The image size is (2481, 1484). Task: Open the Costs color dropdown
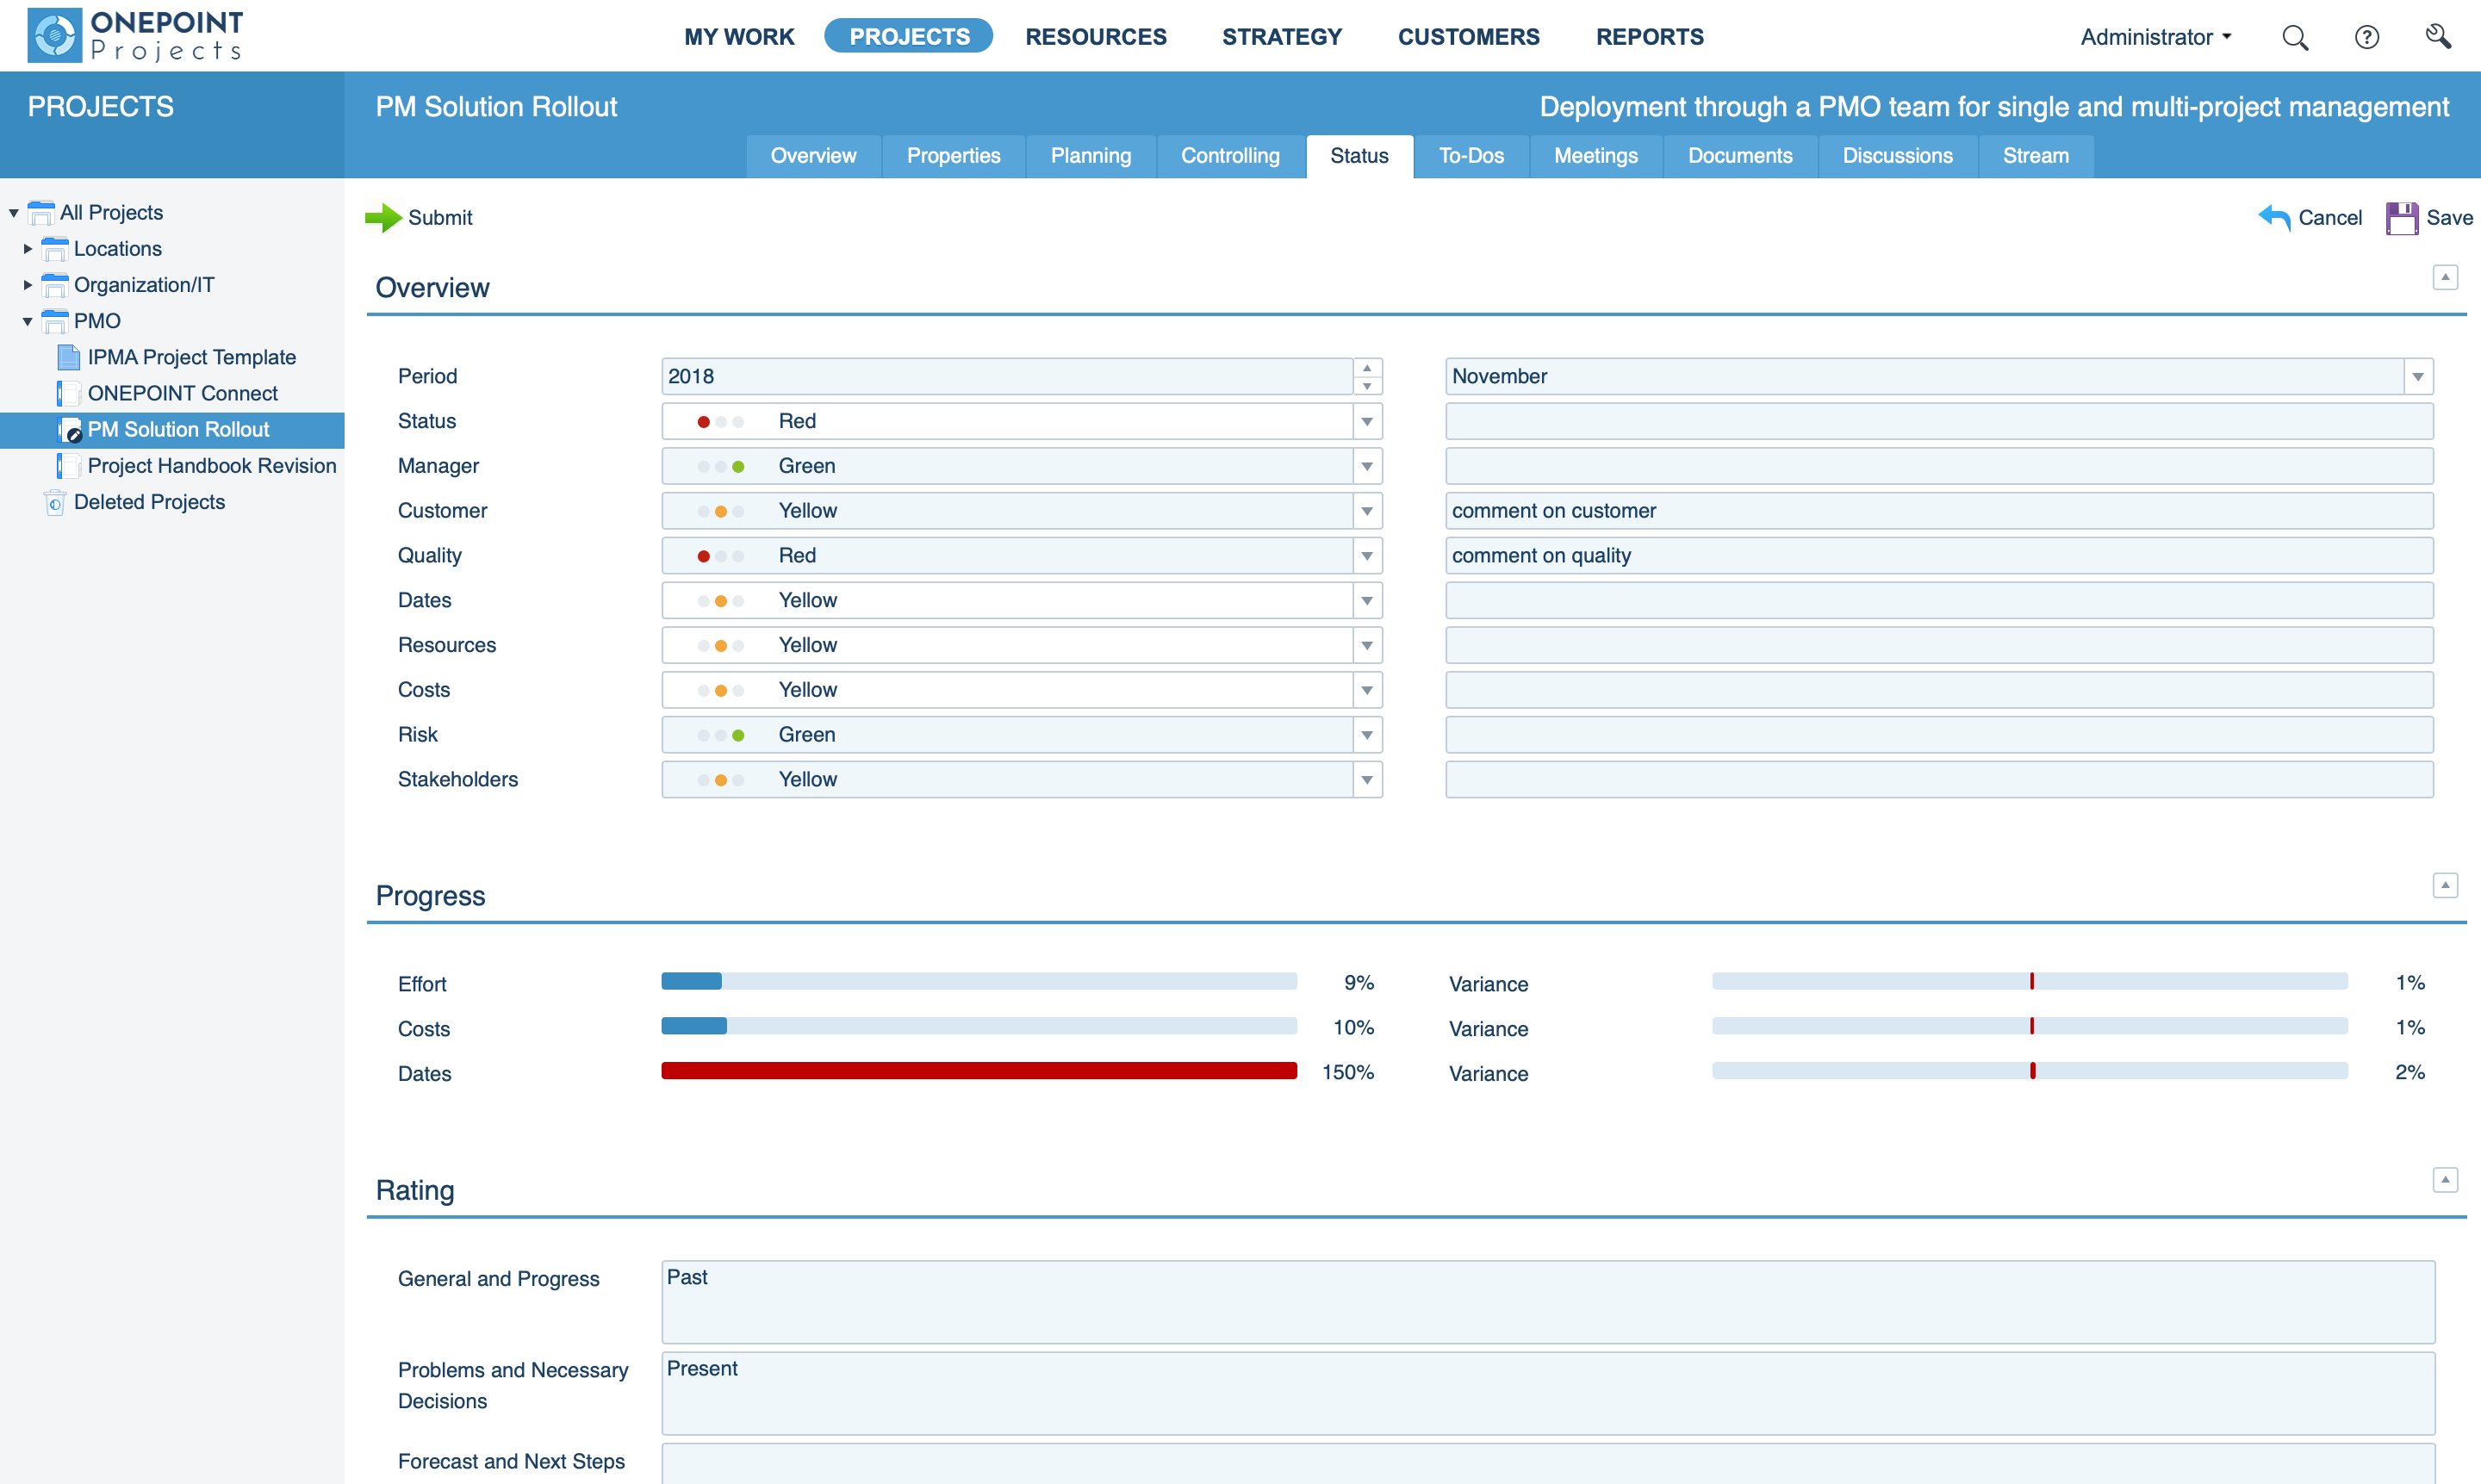coord(1367,690)
